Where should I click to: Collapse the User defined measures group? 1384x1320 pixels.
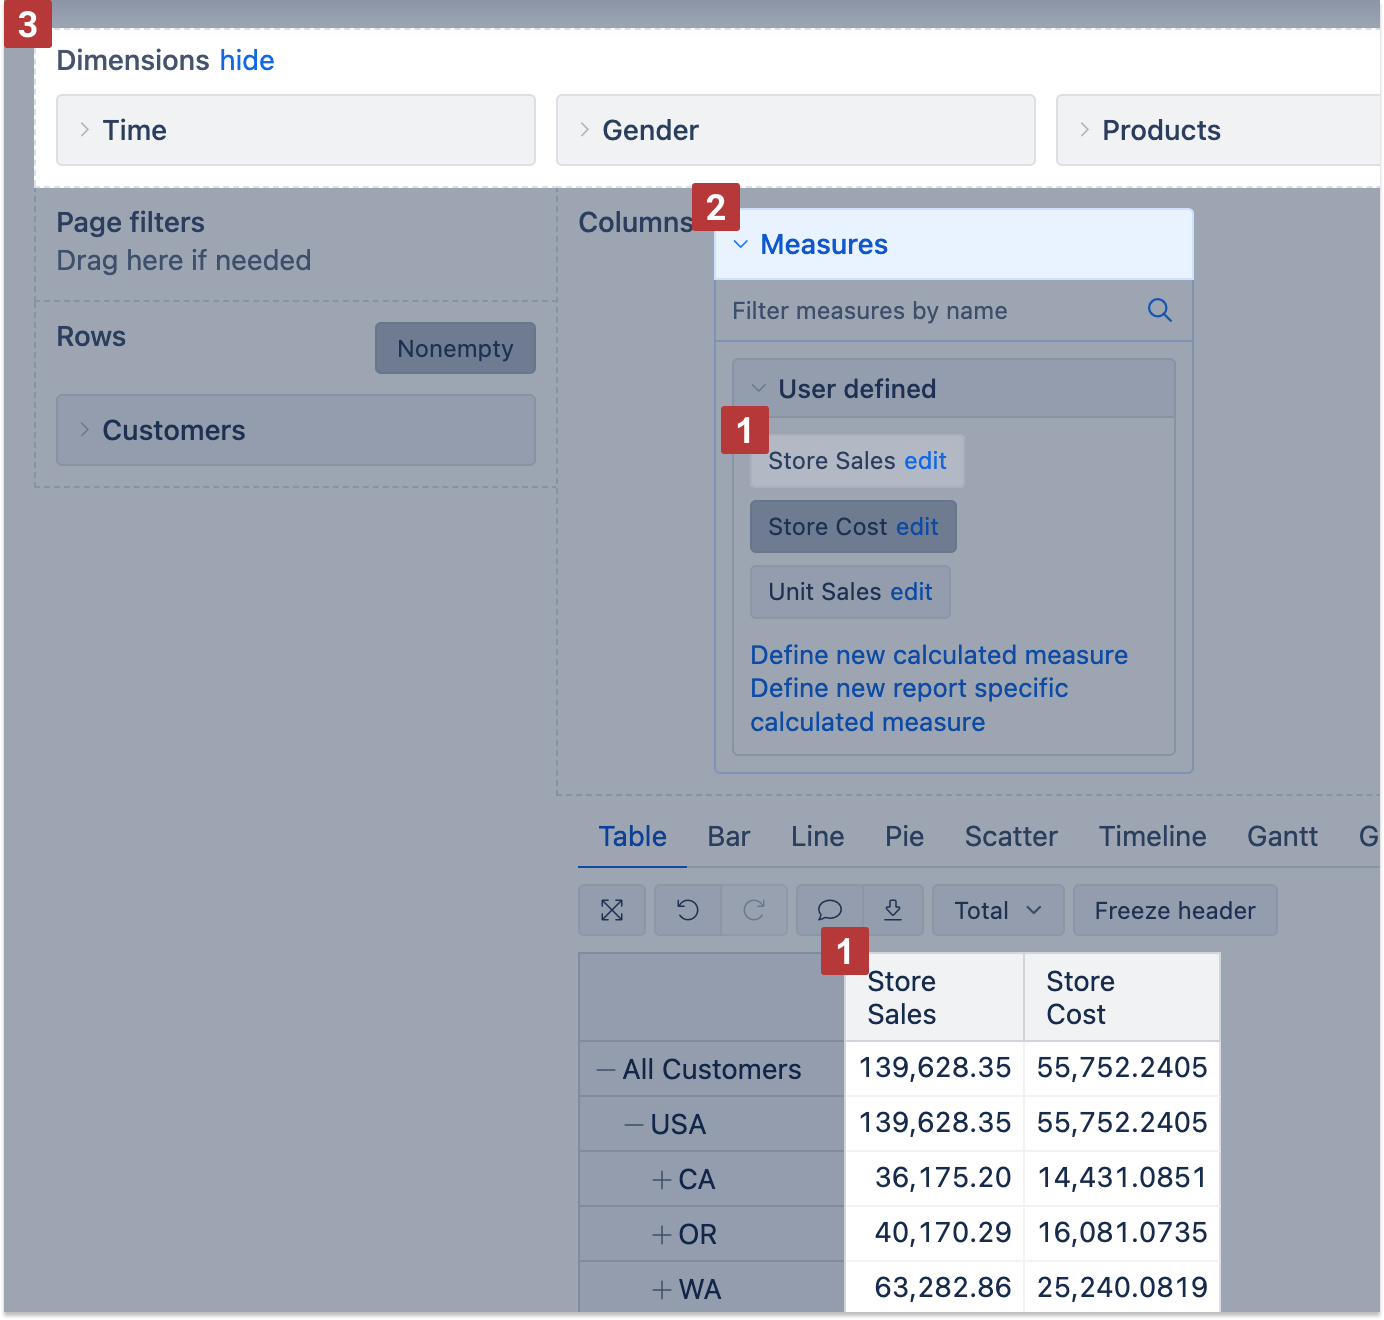(759, 389)
